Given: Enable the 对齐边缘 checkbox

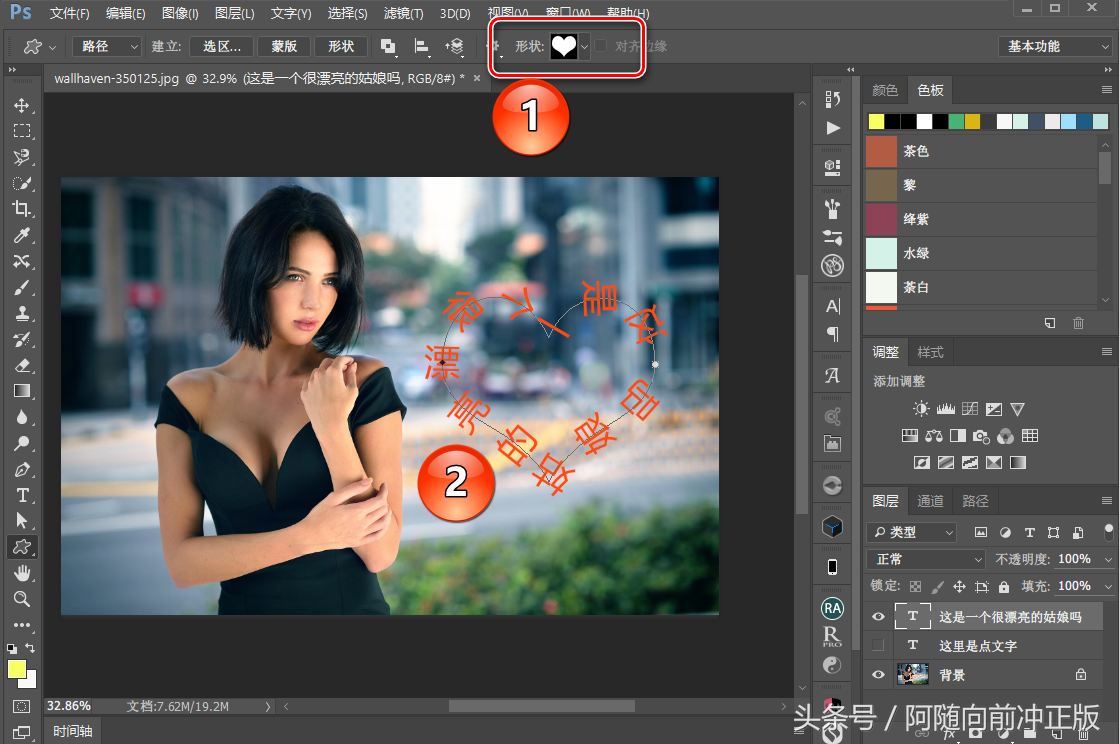Looking at the screenshot, I should pyautogui.click(x=600, y=46).
